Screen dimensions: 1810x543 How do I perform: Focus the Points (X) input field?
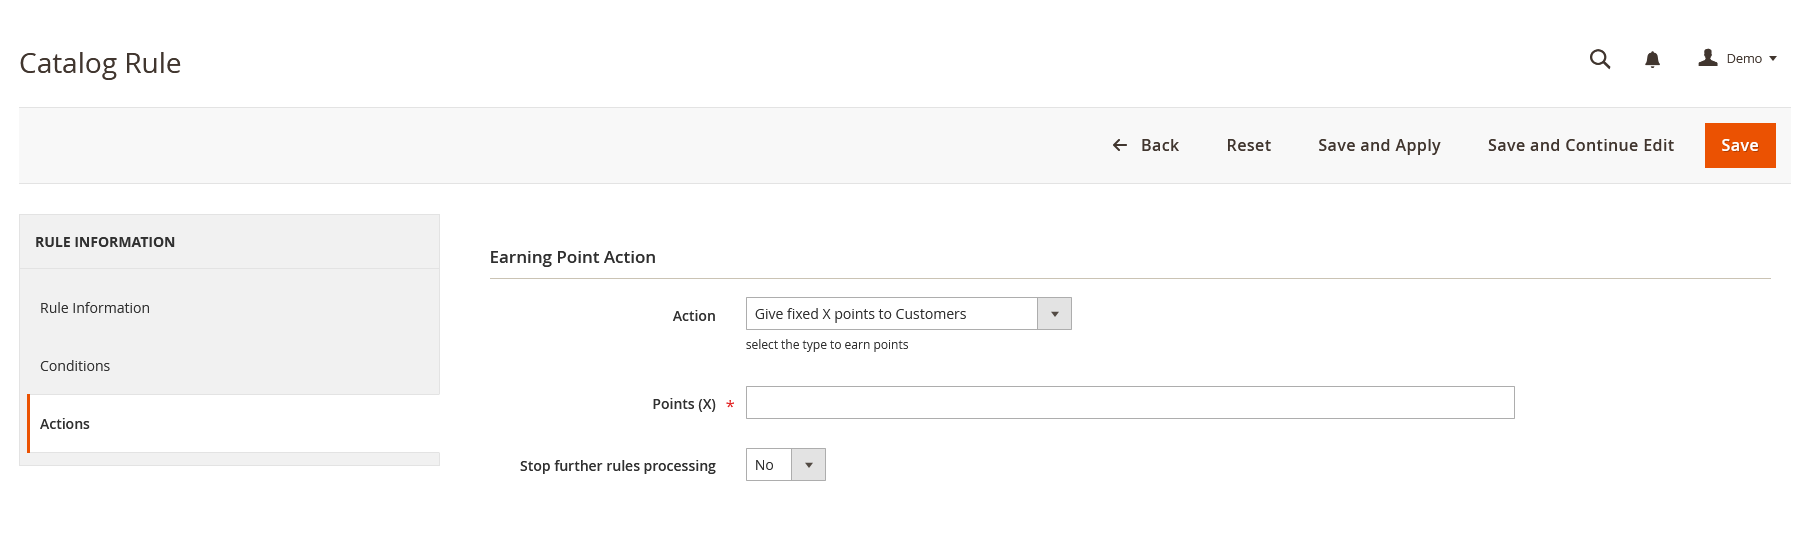(x=1129, y=403)
